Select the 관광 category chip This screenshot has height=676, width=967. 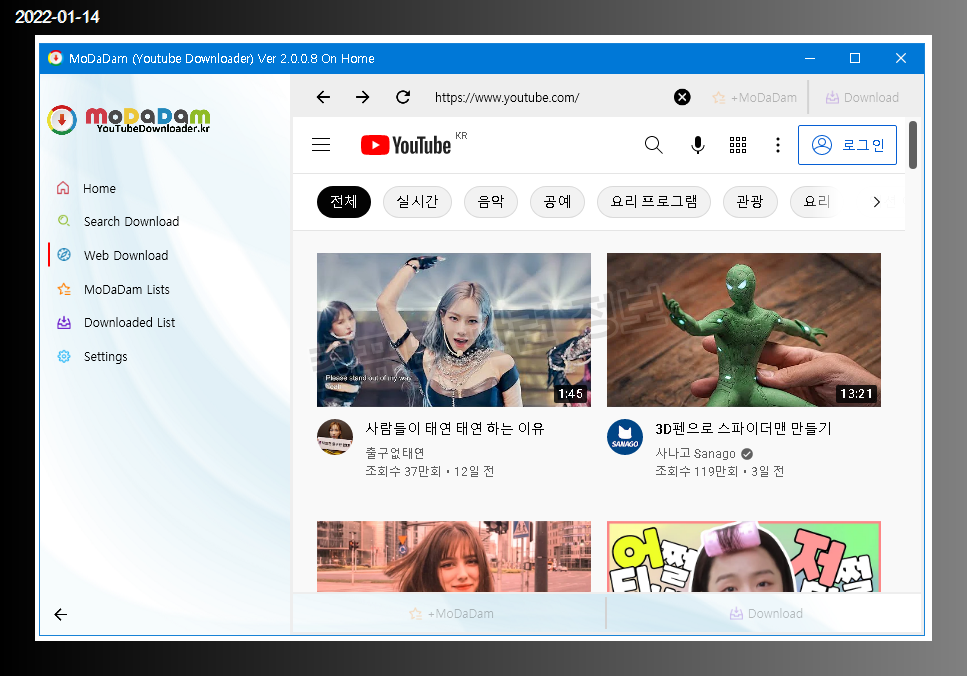(750, 202)
